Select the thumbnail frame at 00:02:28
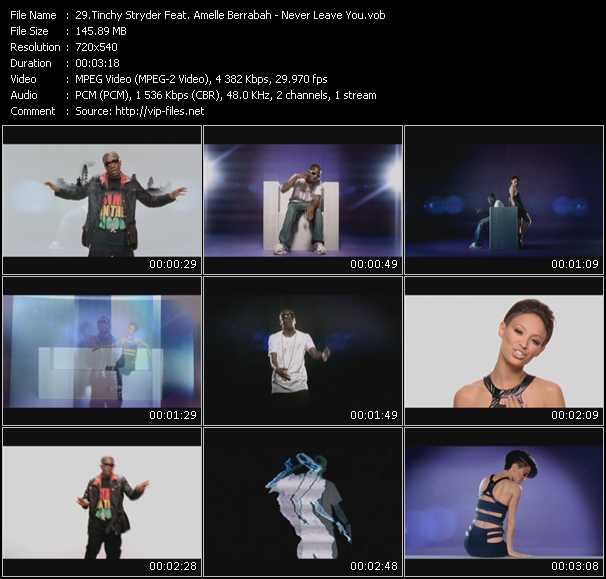Screen dimensions: 606x579 [102, 502]
